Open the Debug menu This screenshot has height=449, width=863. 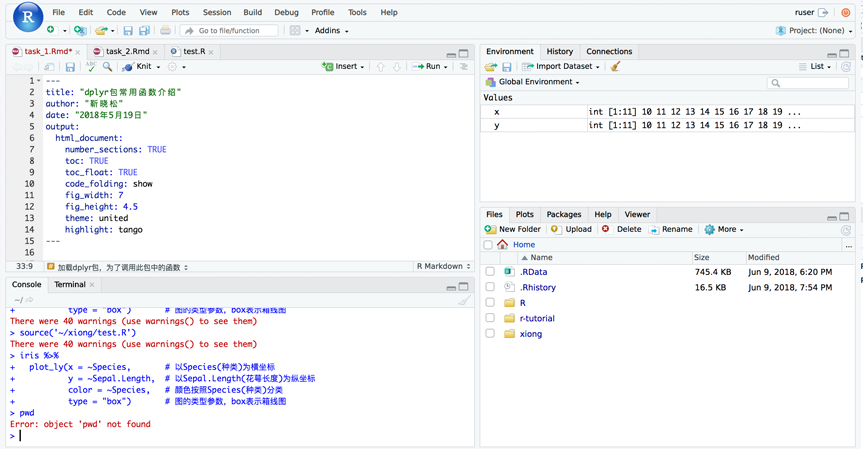click(286, 12)
